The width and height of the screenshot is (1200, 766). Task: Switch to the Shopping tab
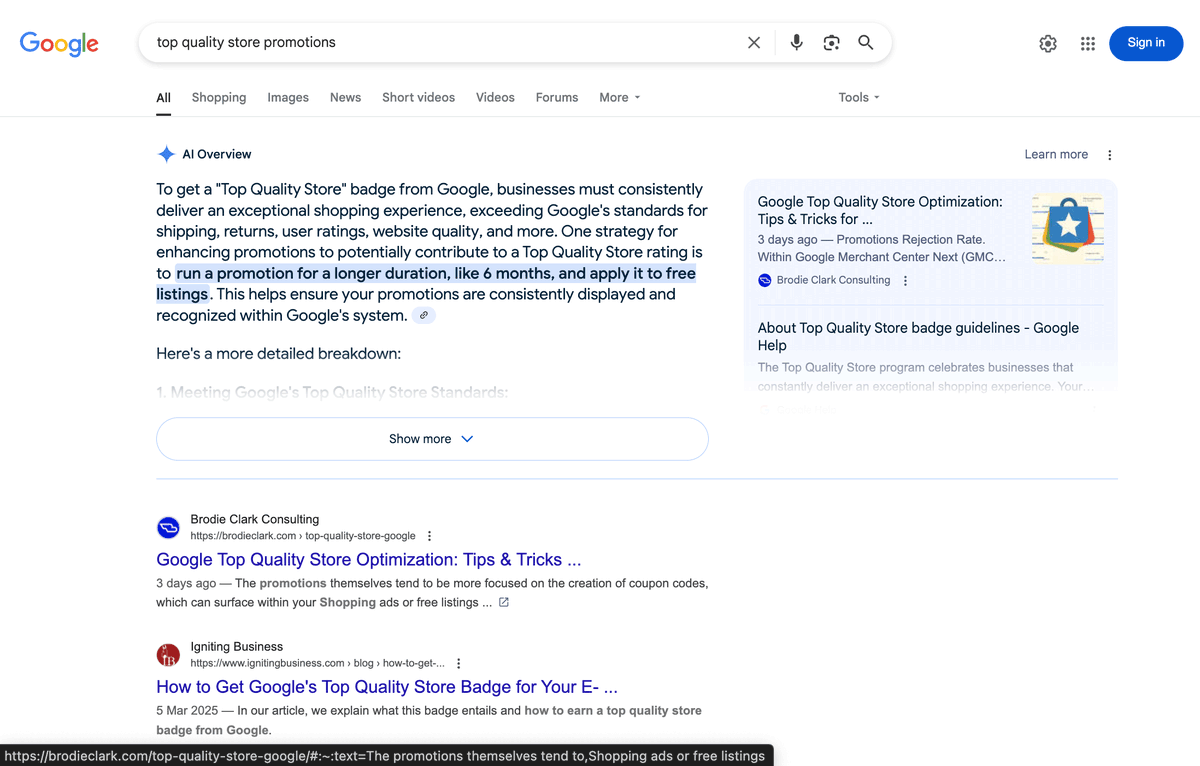click(x=219, y=98)
